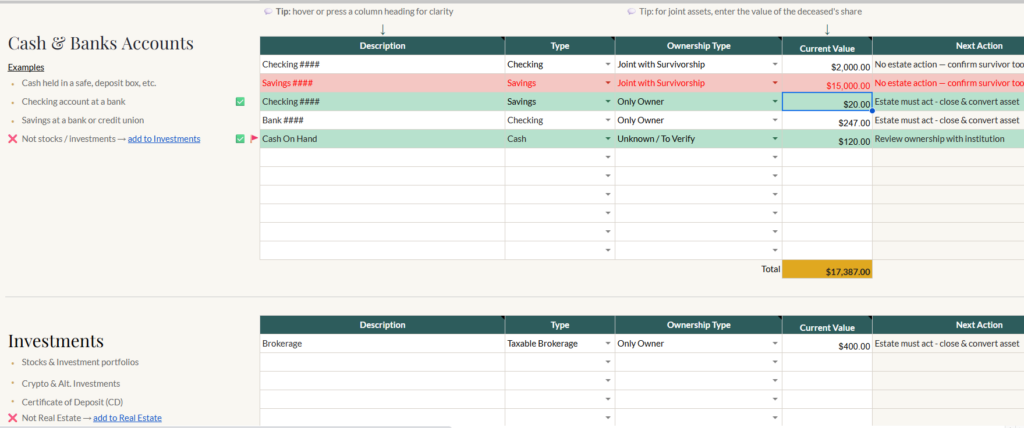The image size is (1024, 428).
Task: Select the Brokerage description cell
Action: point(382,343)
